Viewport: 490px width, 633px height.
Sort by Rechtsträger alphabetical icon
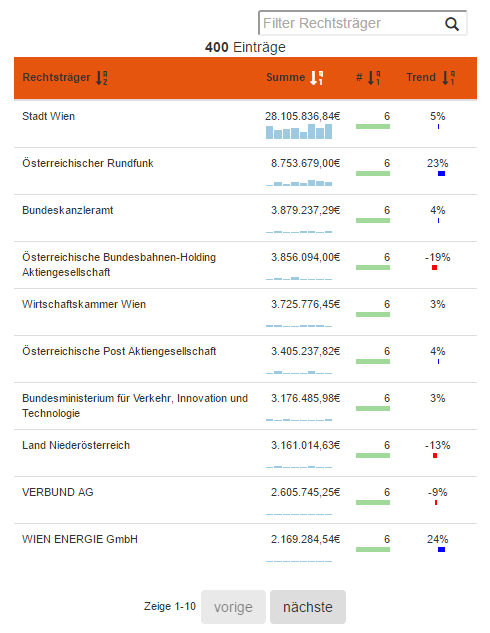point(102,78)
